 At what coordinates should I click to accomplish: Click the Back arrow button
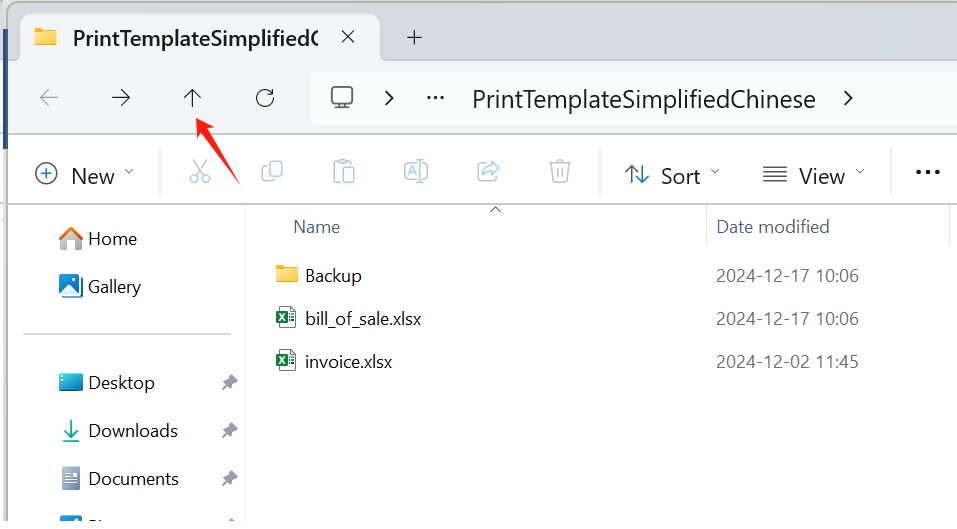(49, 97)
